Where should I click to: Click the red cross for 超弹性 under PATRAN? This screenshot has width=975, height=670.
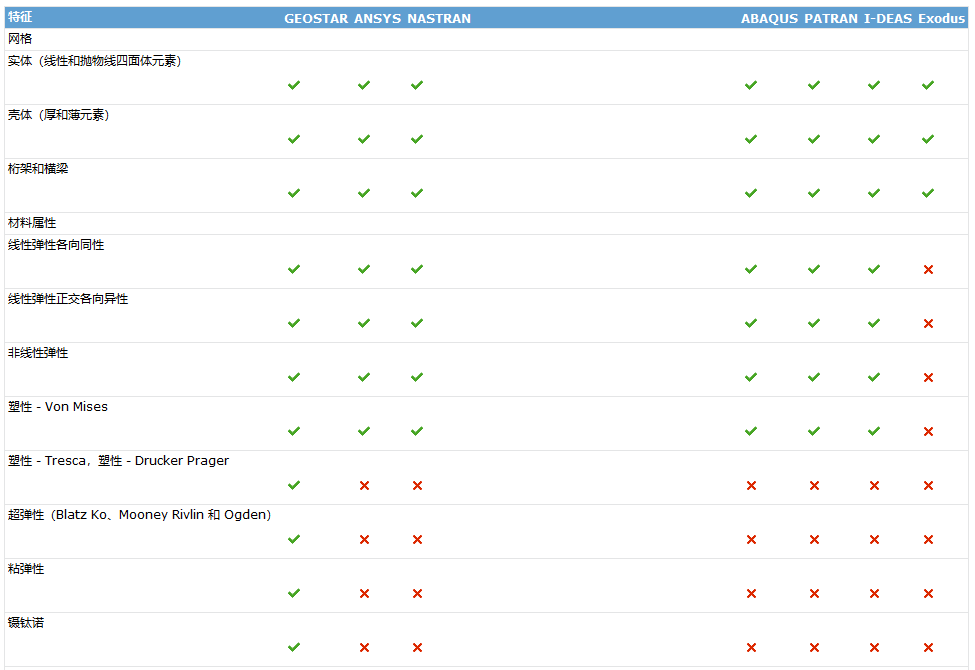pyautogui.click(x=814, y=540)
